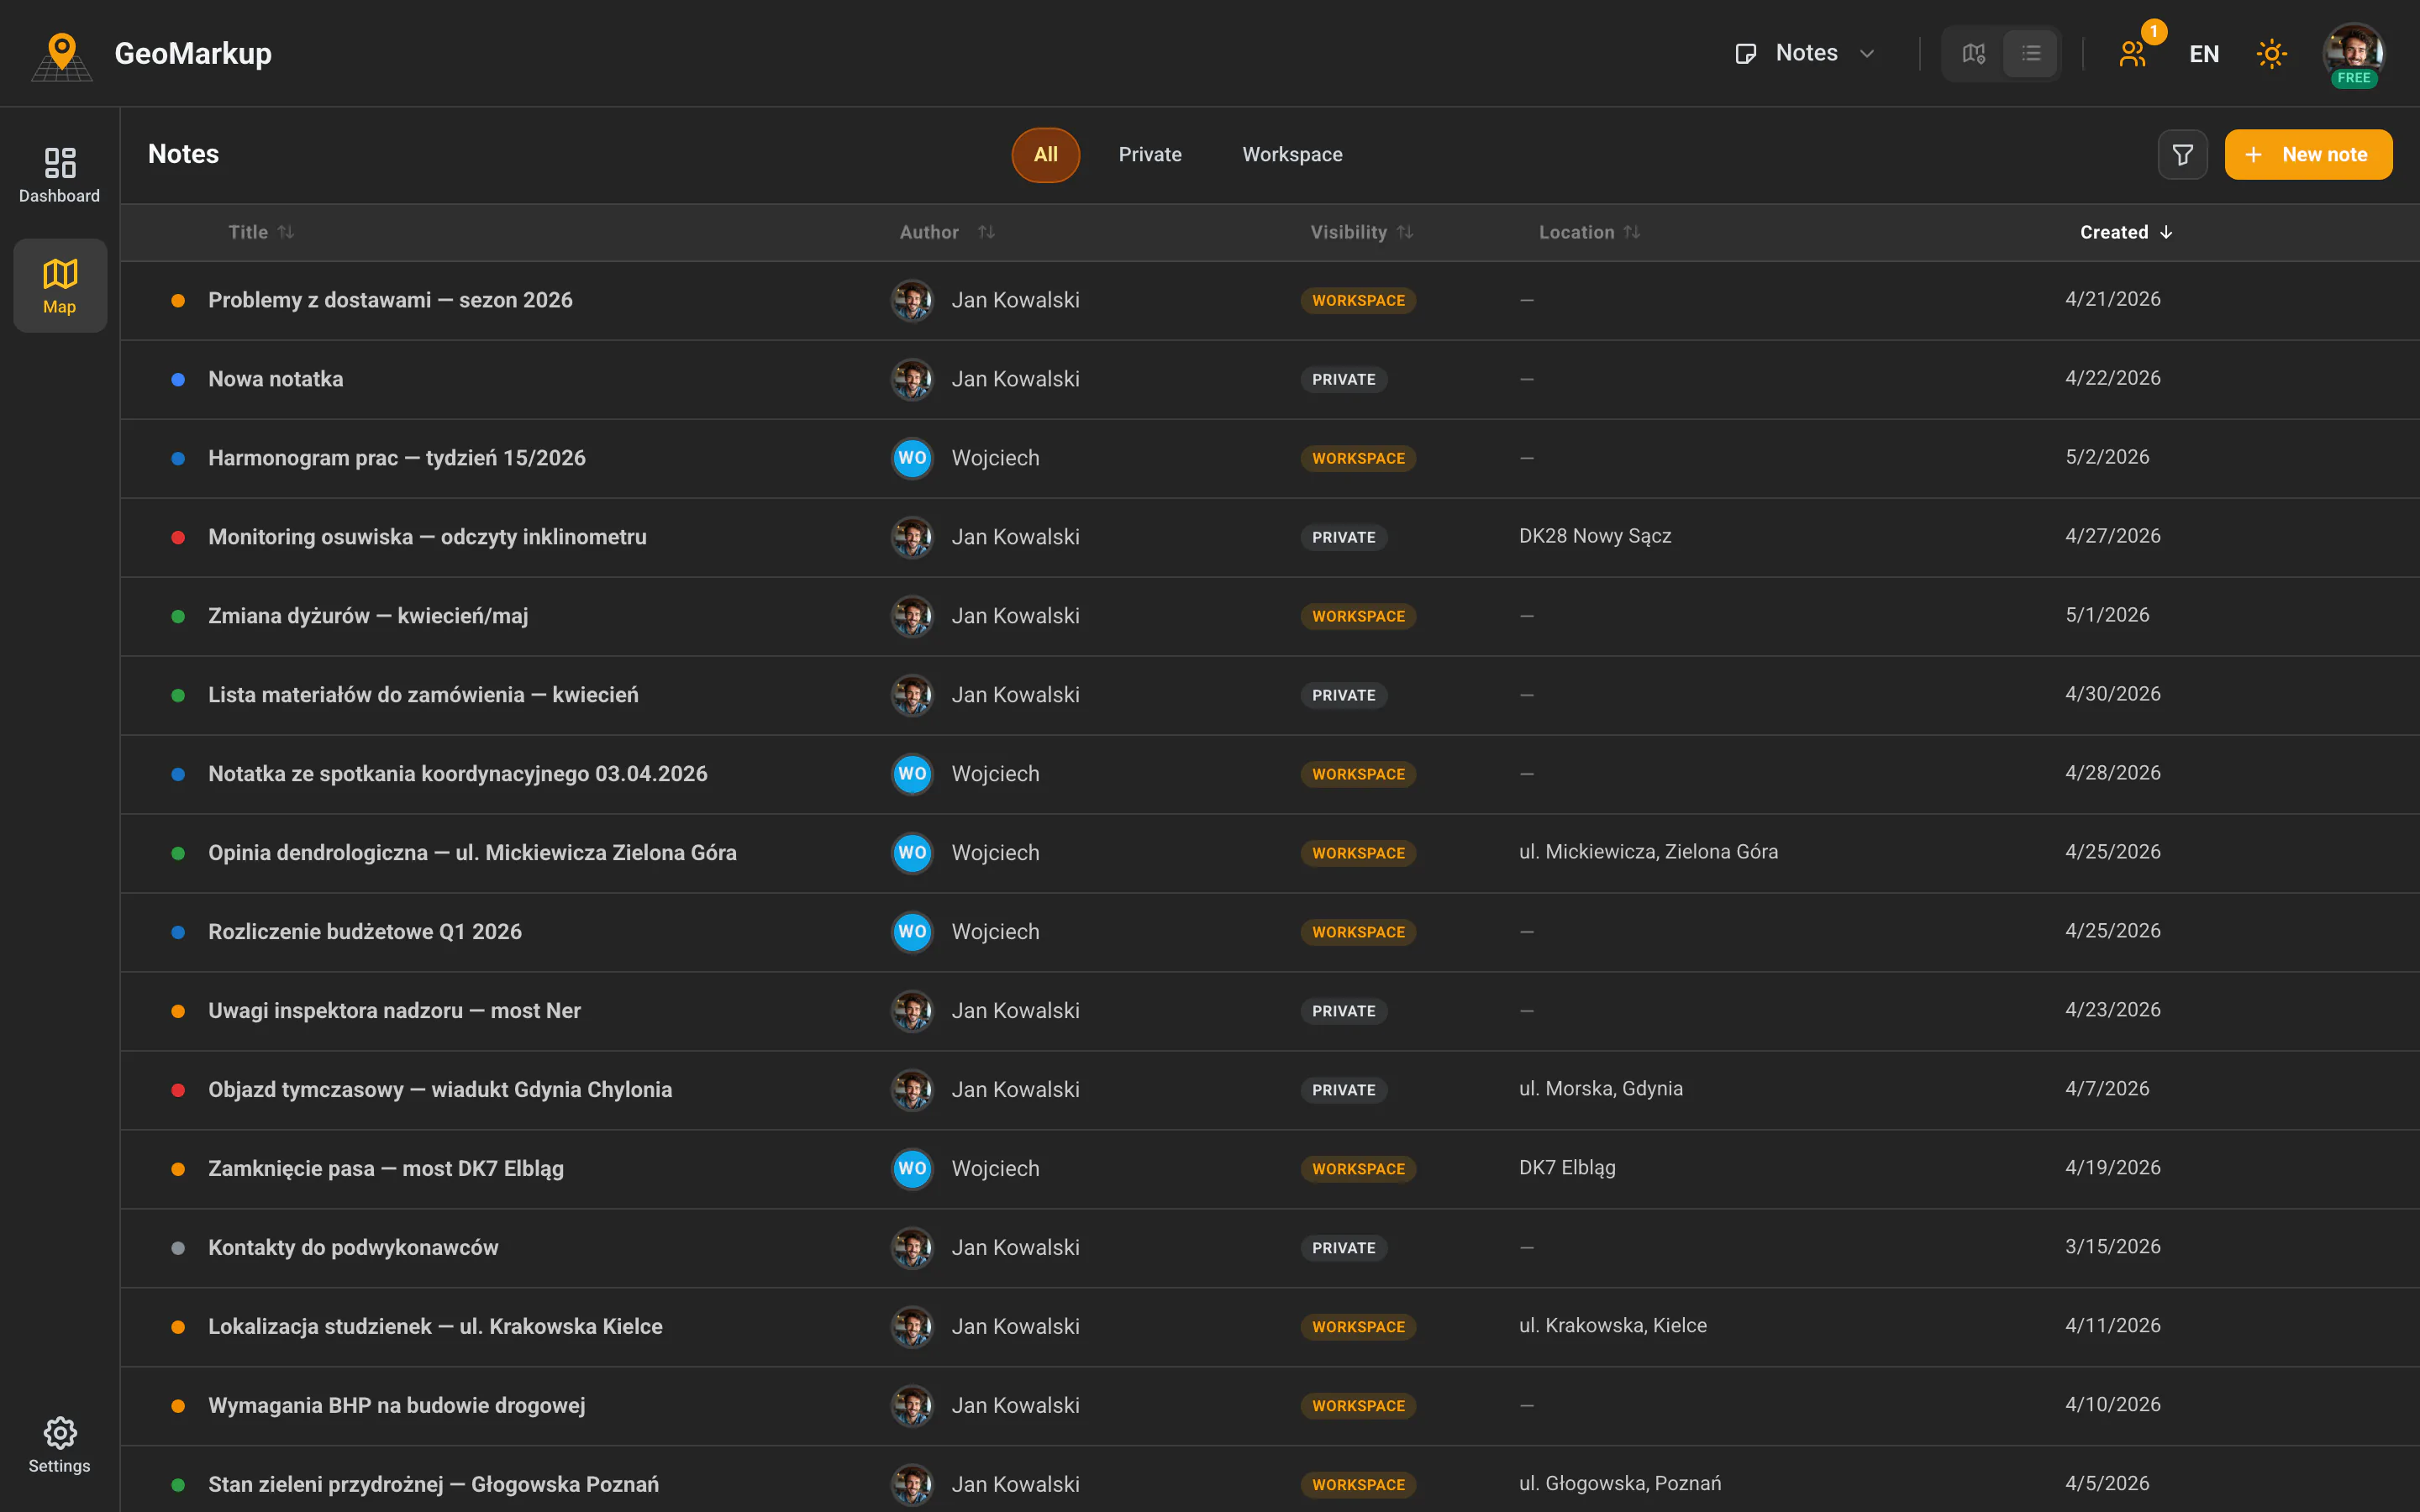Image resolution: width=2420 pixels, height=1512 pixels.
Task: Change language via EN button
Action: tap(2204, 54)
